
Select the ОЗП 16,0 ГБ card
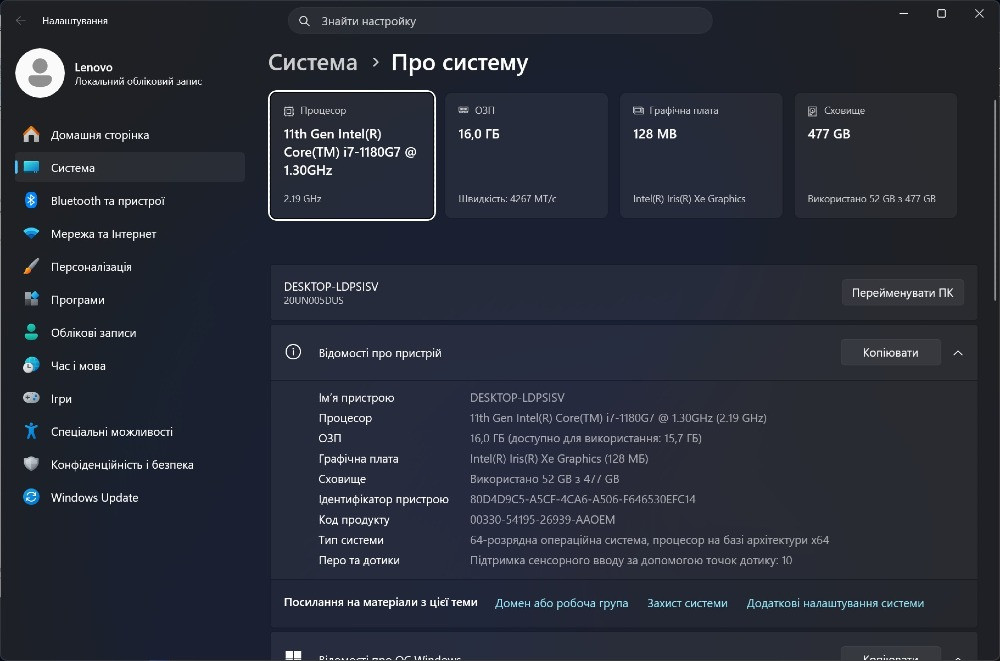coord(527,155)
